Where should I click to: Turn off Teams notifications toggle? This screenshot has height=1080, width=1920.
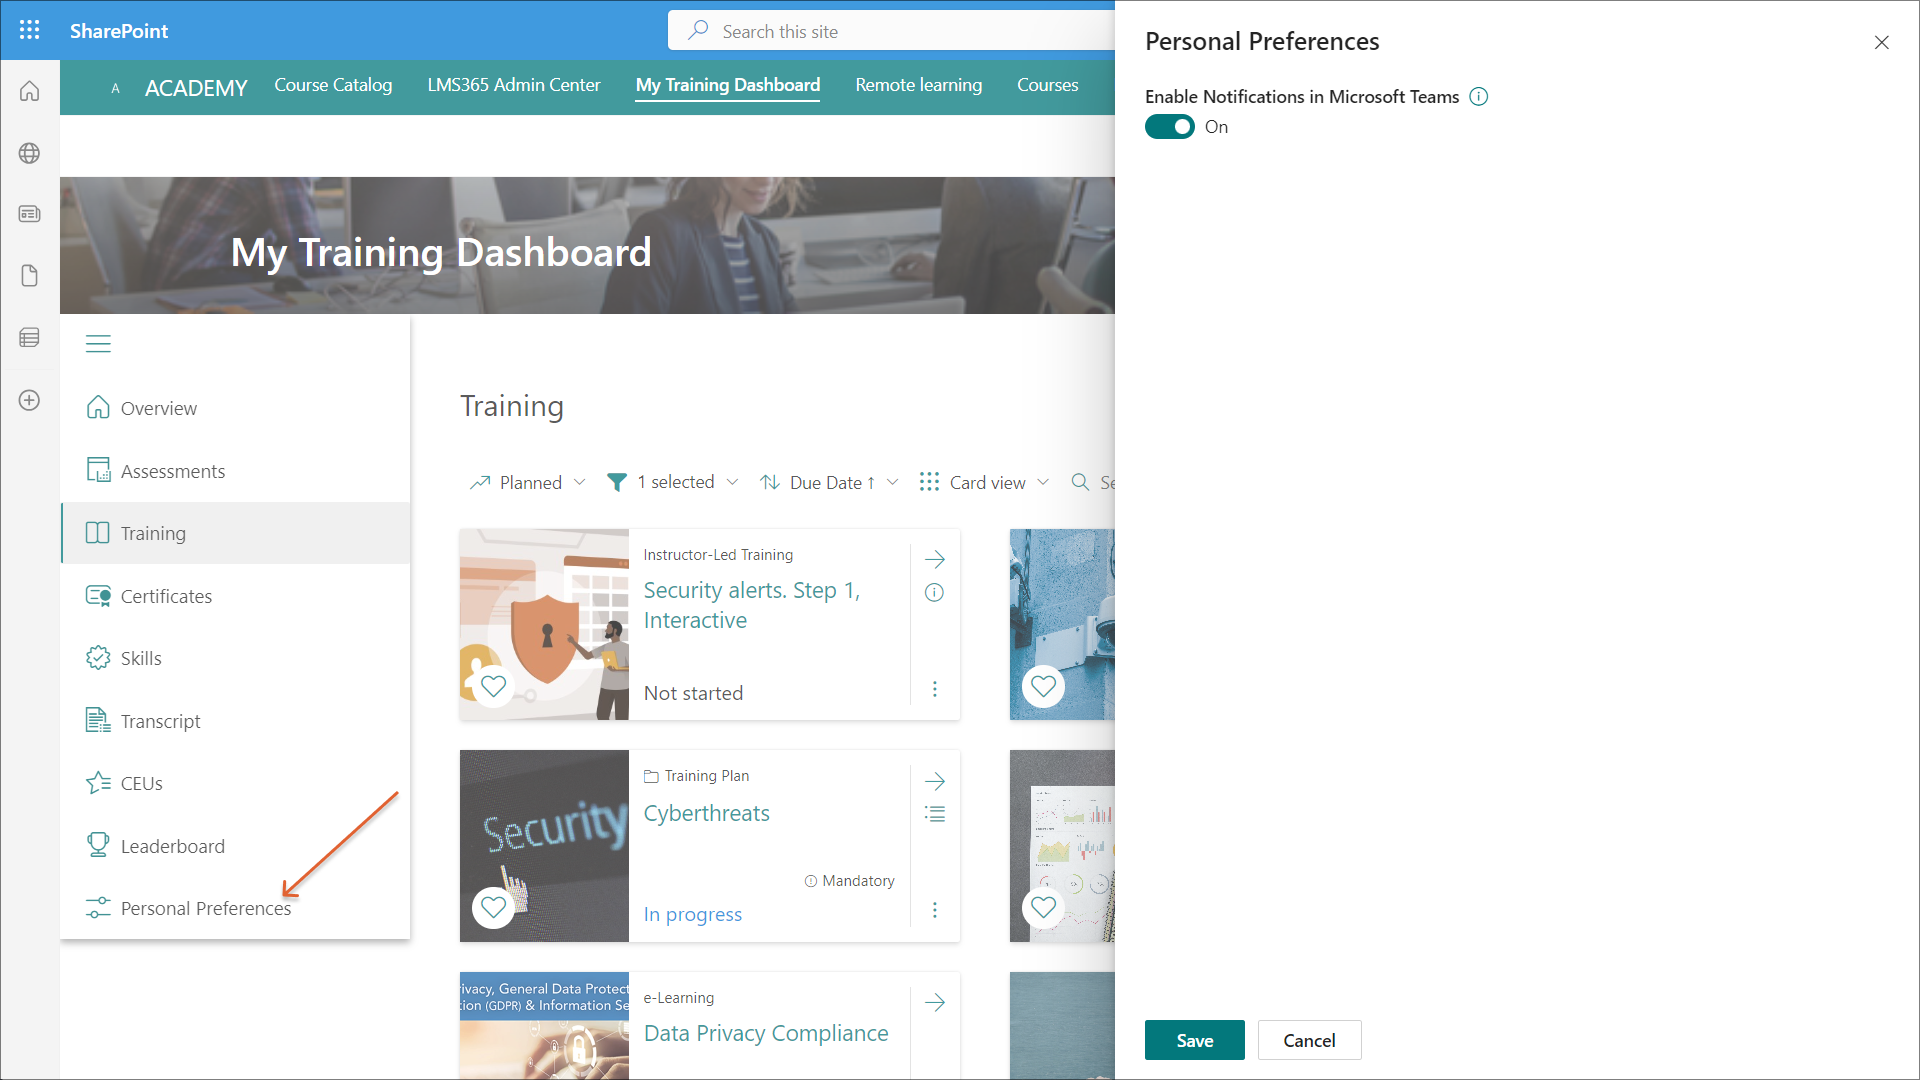coord(1169,127)
